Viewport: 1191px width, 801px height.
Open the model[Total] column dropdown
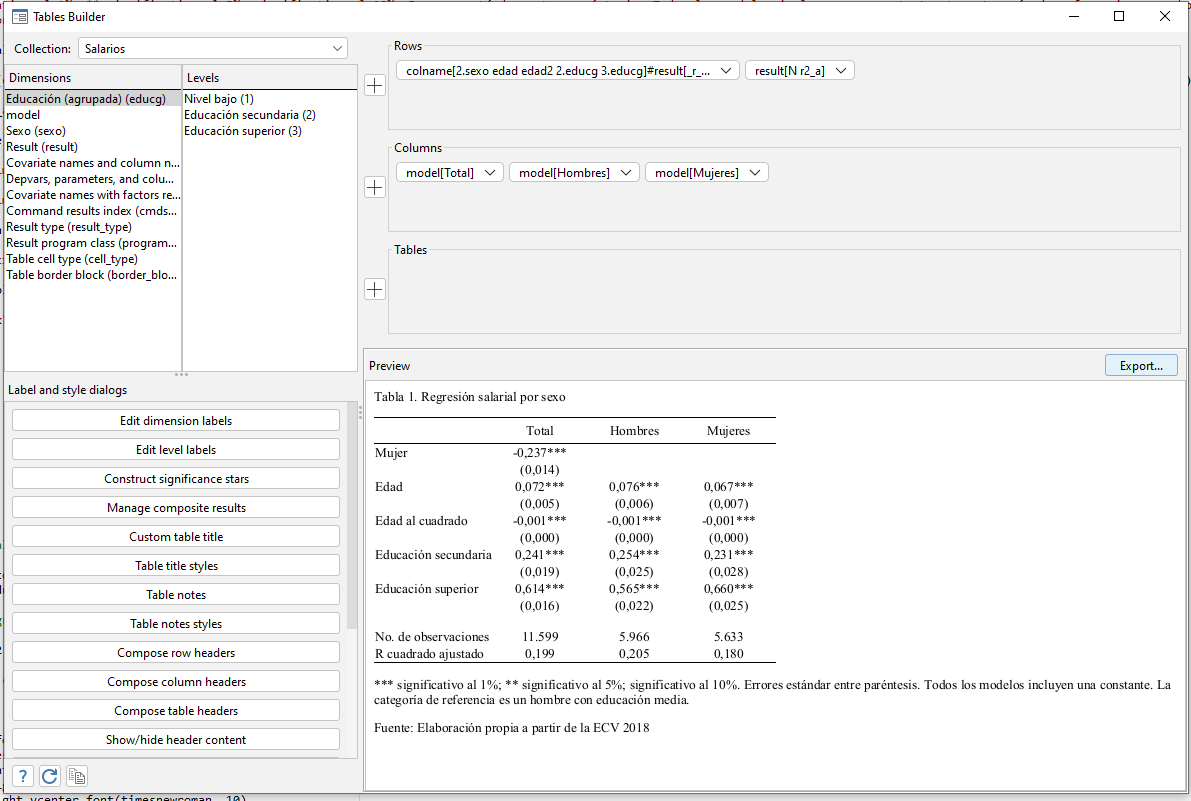[489, 171]
